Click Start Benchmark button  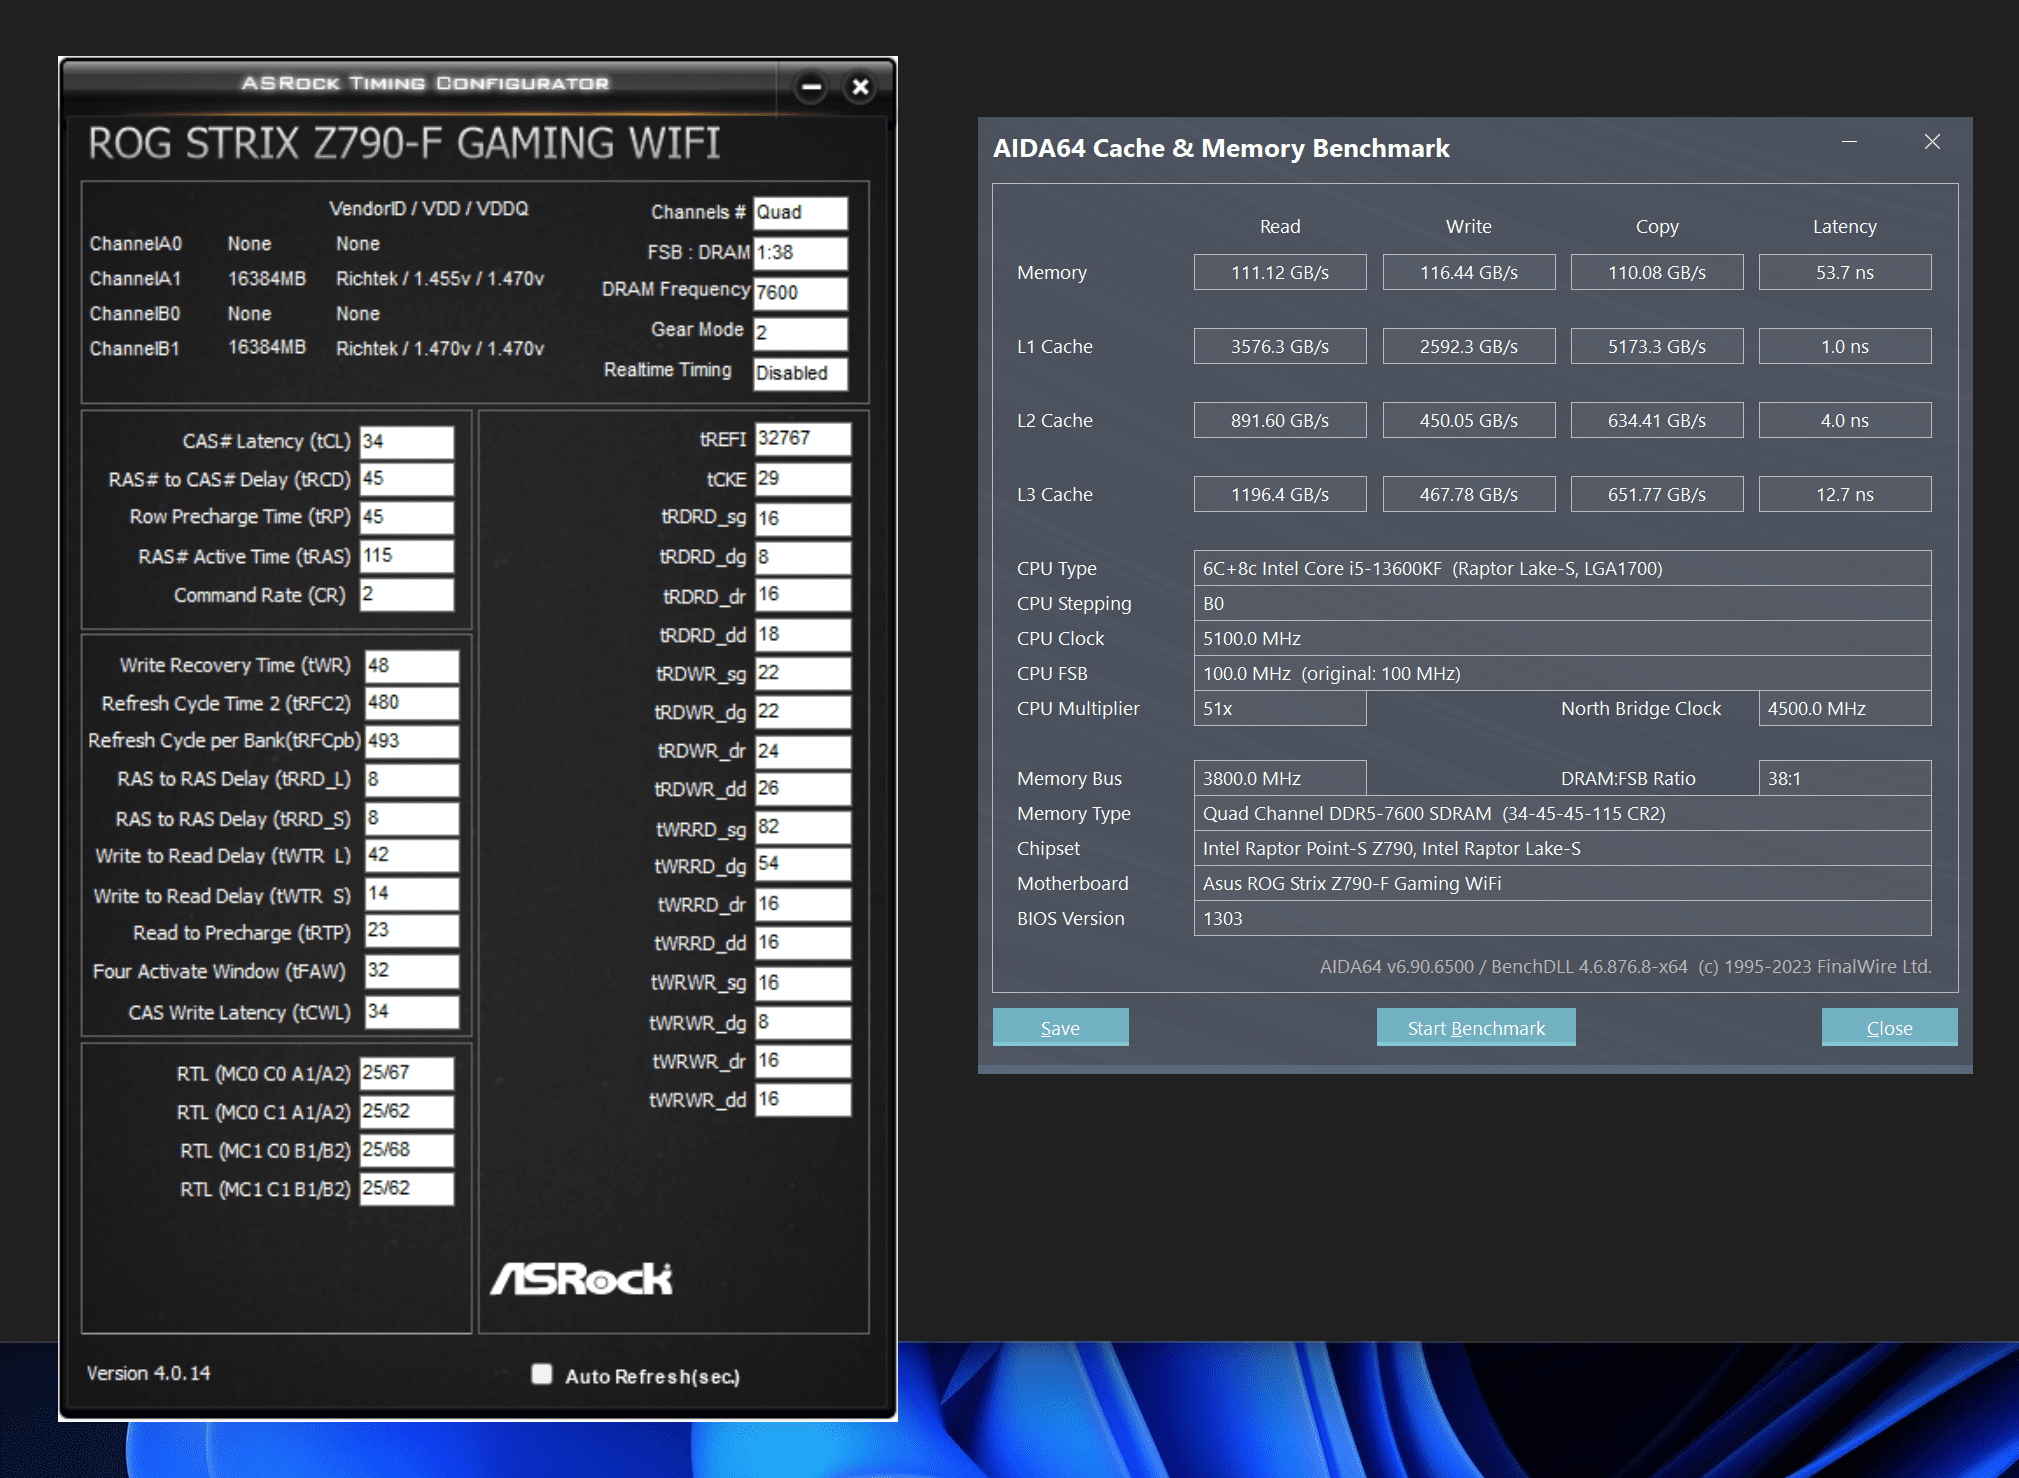1475,1028
